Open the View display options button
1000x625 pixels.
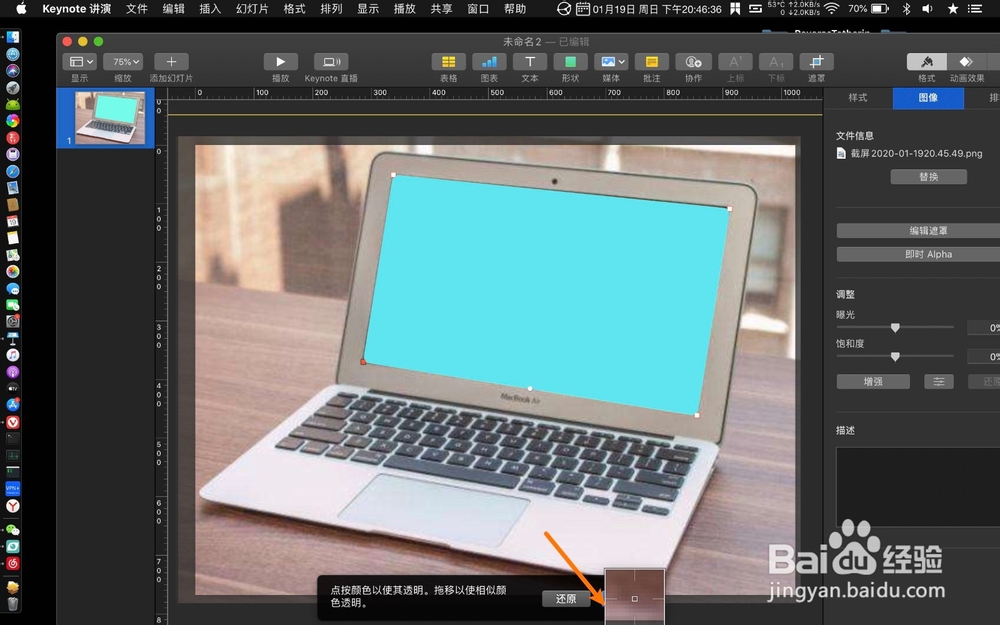80,62
